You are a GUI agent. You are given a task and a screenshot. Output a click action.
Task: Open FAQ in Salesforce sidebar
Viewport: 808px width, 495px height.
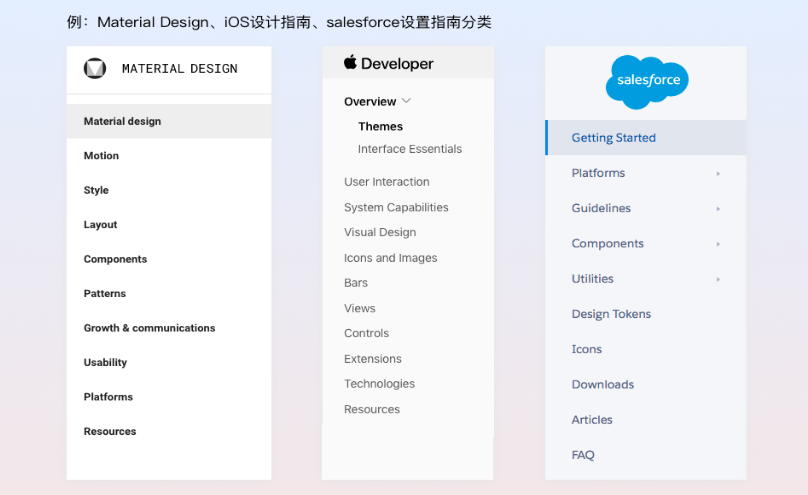(x=583, y=455)
